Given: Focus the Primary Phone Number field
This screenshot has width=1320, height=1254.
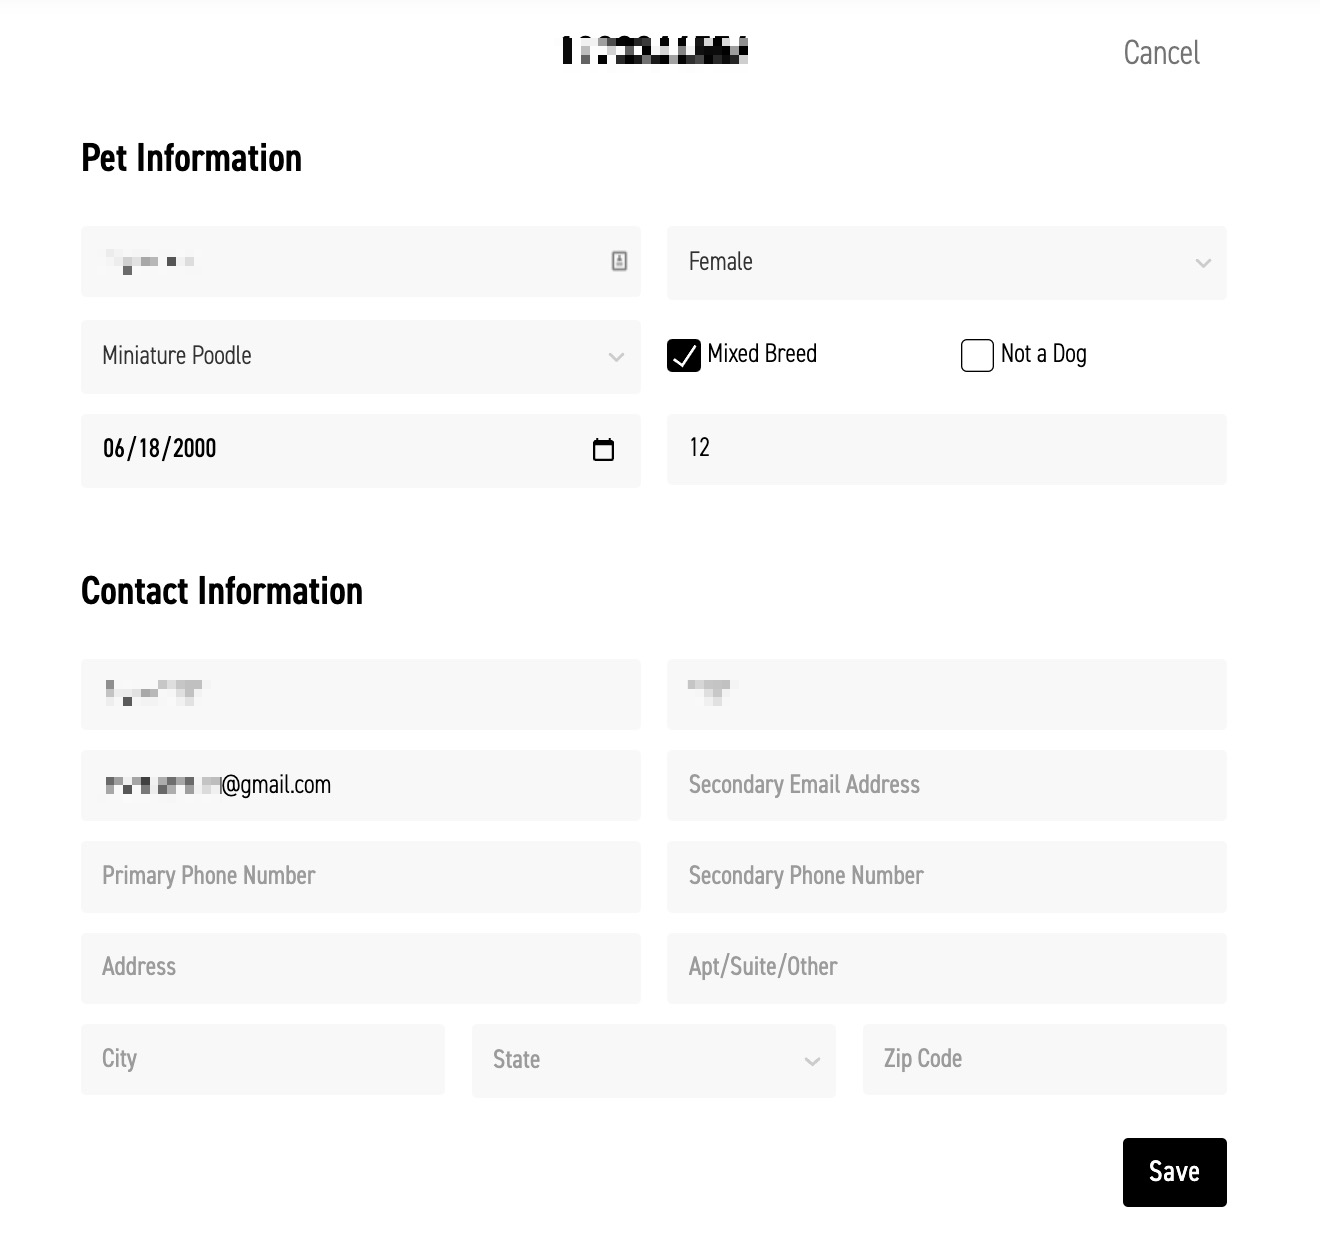Looking at the screenshot, I should (x=361, y=877).
